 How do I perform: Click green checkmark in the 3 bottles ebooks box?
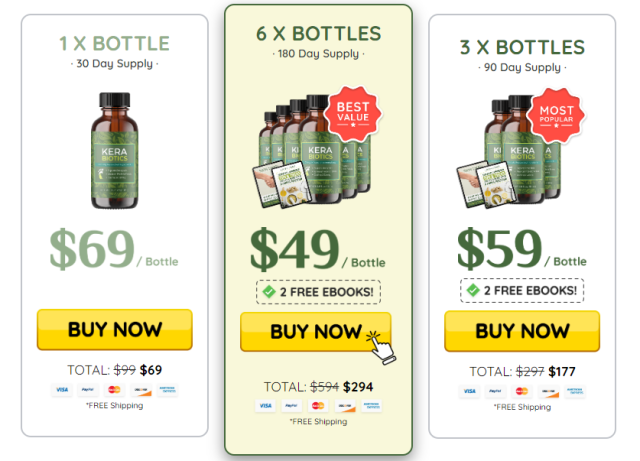pyautogui.click(x=473, y=290)
